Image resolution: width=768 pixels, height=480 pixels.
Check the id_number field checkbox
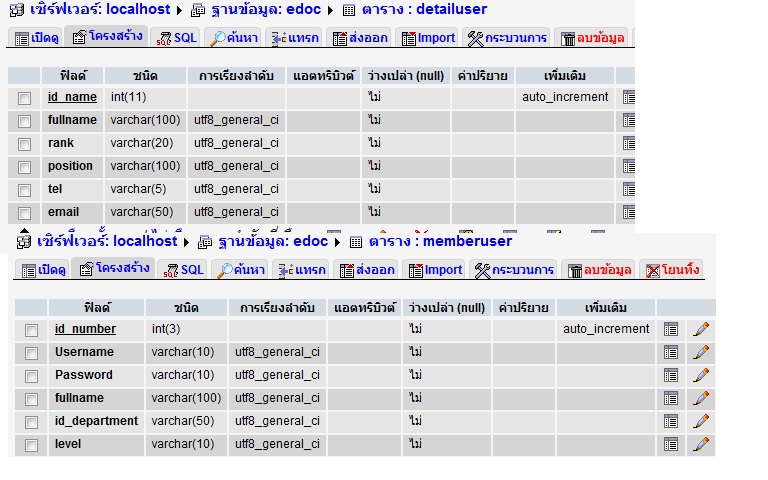pos(31,331)
